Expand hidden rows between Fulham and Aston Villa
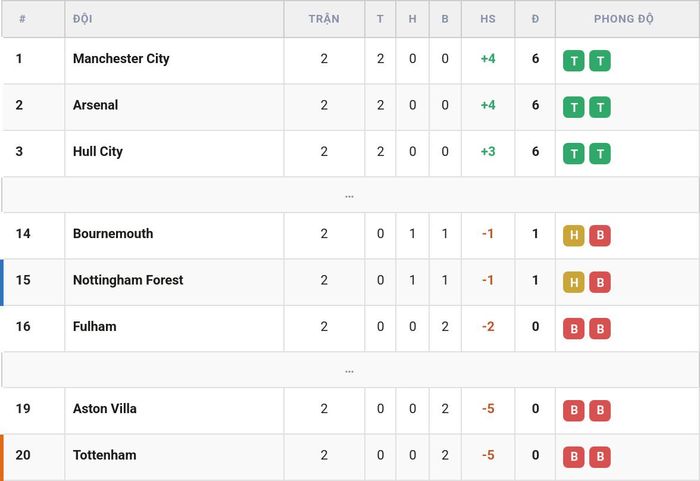This screenshot has width=700, height=481. [350, 370]
